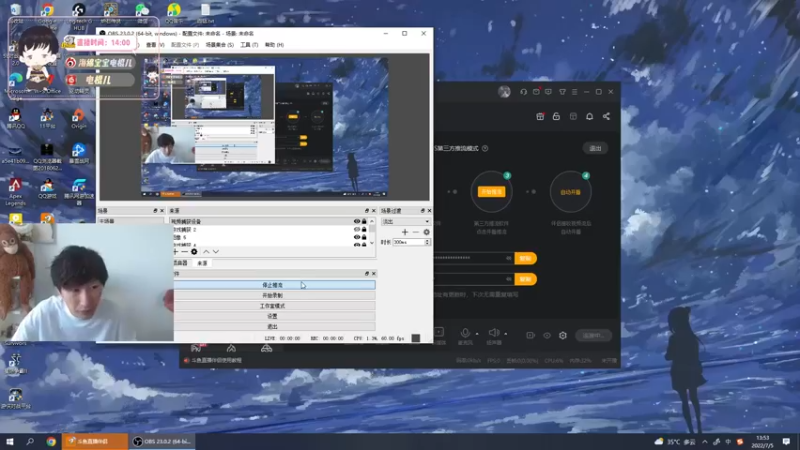Toggle visibility of 视频捕获设备 source
800x450 pixels.
[357, 221]
